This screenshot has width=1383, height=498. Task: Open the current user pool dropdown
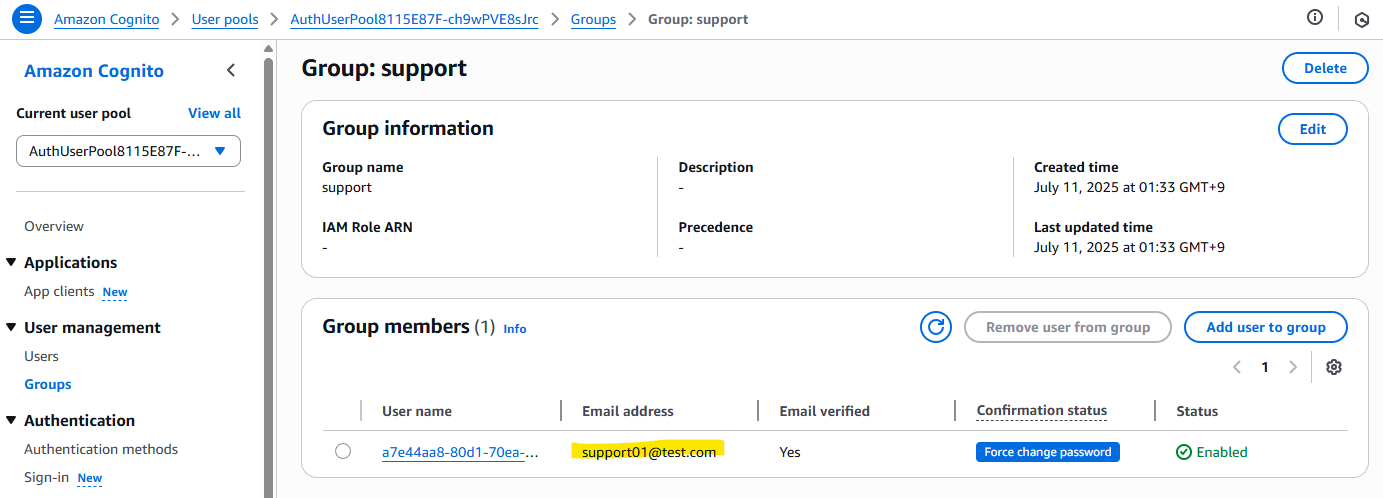pyautogui.click(x=128, y=151)
